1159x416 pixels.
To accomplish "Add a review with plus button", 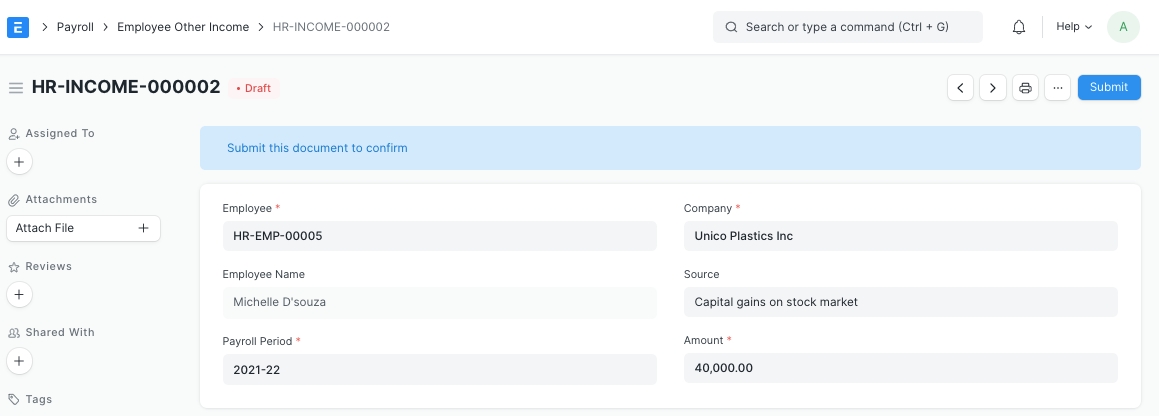I will 20,294.
